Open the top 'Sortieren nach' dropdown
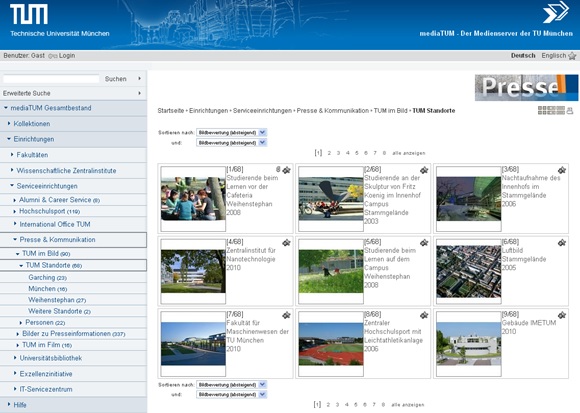The image size is (580, 413). click(x=232, y=132)
